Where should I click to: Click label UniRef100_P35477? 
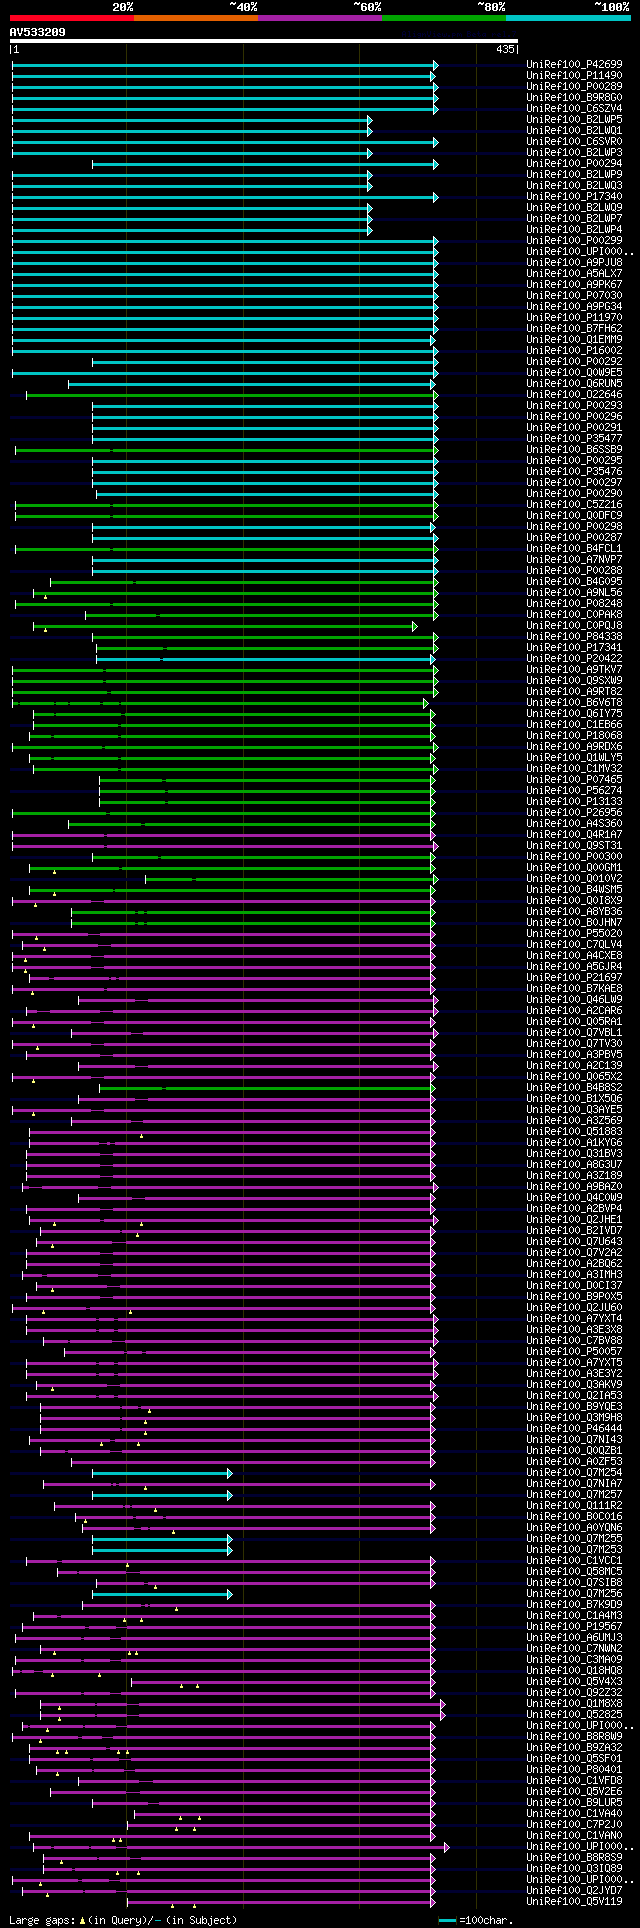tap(574, 439)
